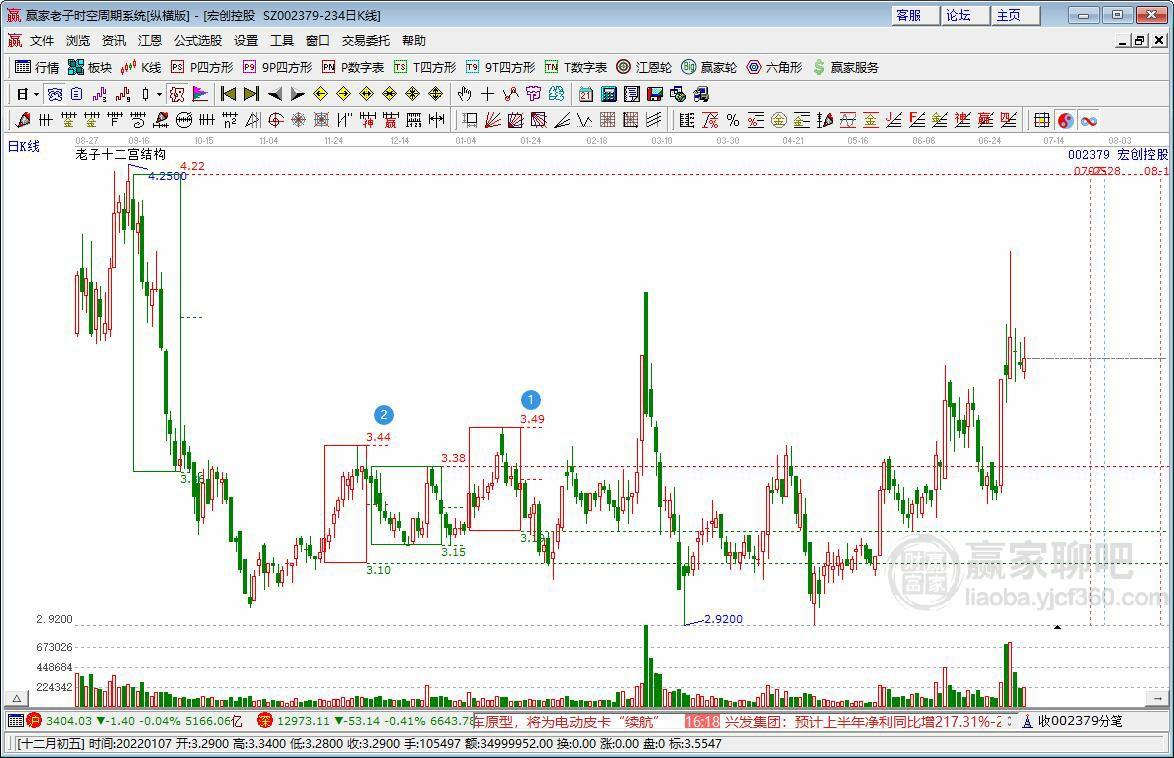Click the index value 3404.03
Screen dimensions: 1174x758
coord(69,721)
